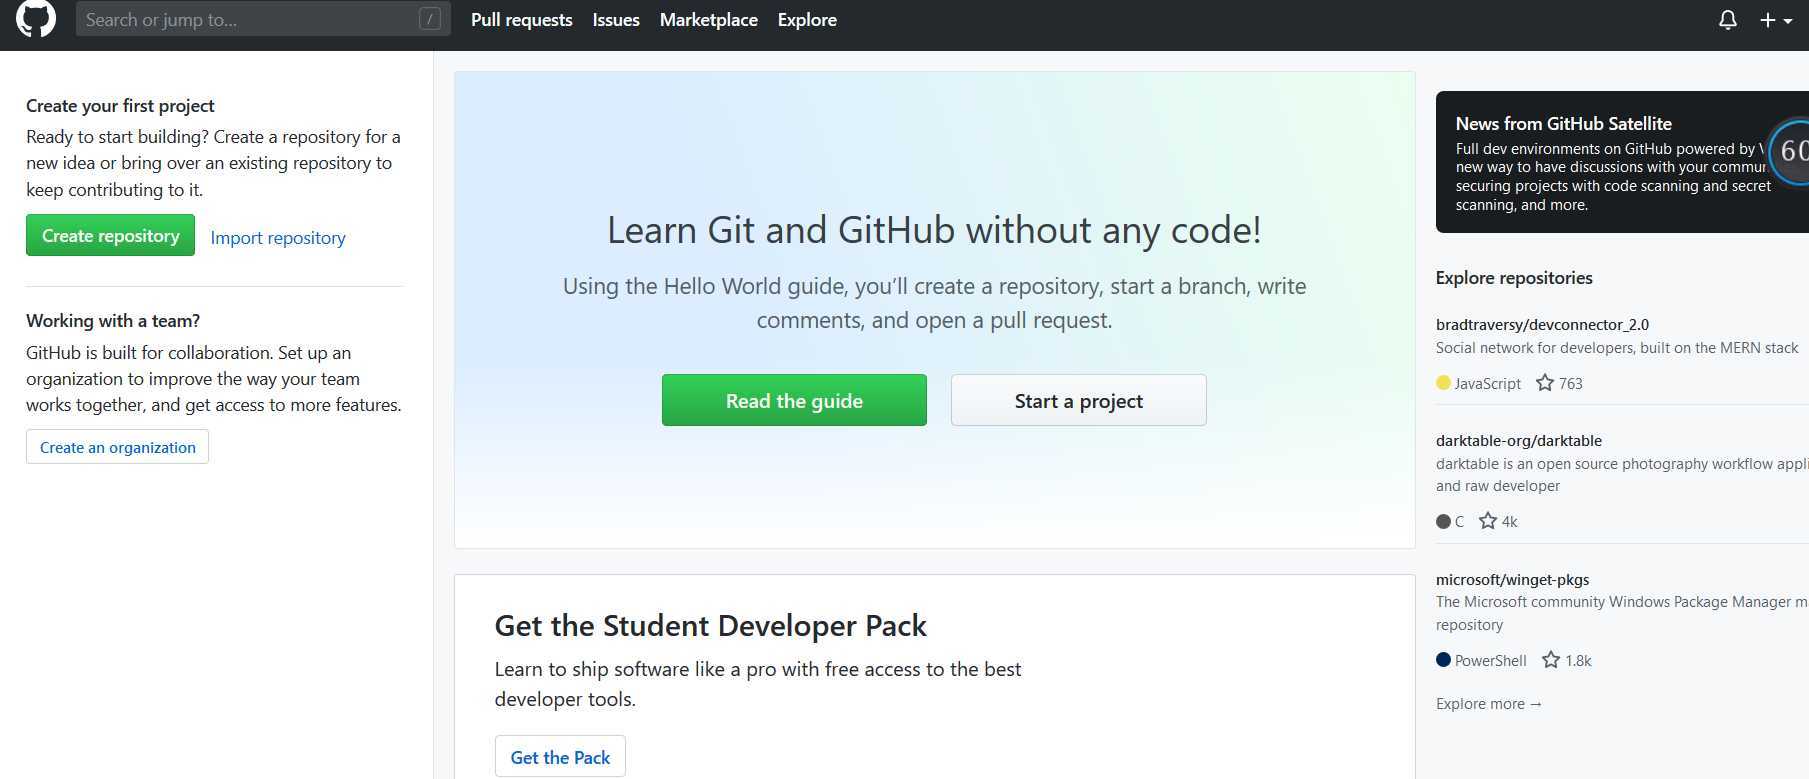Viewport: 1809px width, 779px height.
Task: Click the GitHub Octocat logo
Action: click(36, 19)
